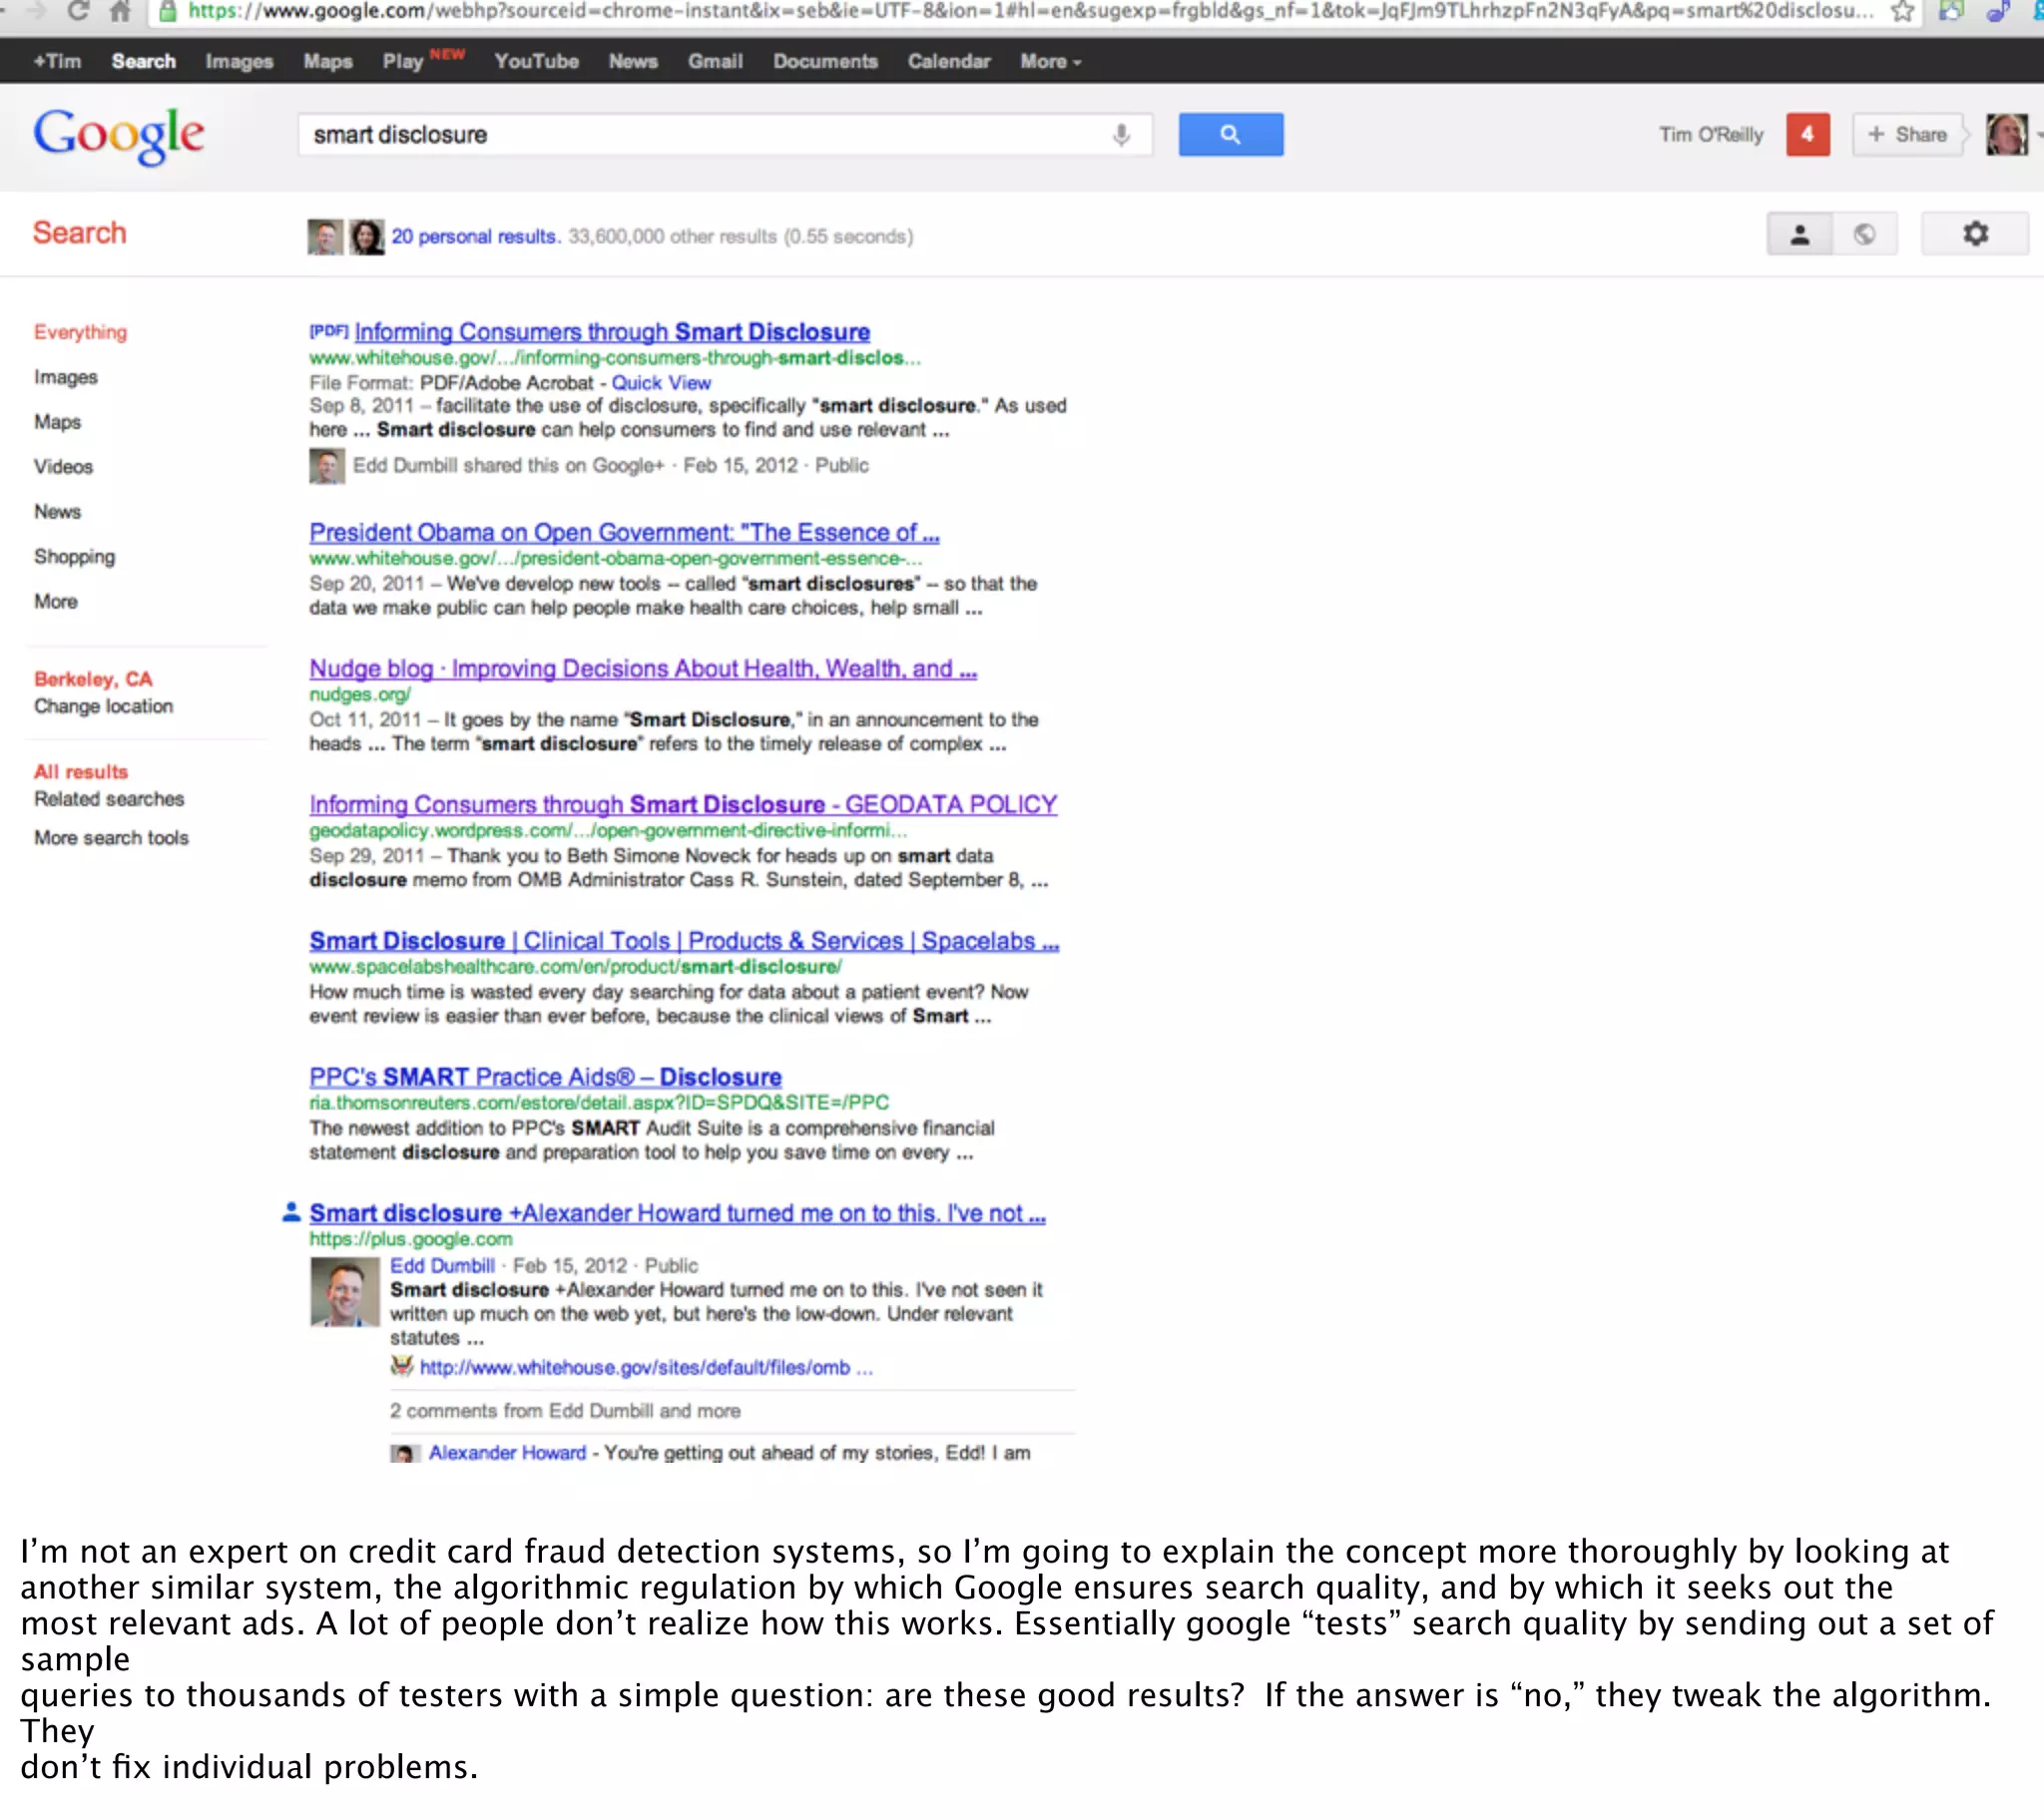Click the second personal result face thumbnail
2044x1820 pixels.
coord(366,237)
